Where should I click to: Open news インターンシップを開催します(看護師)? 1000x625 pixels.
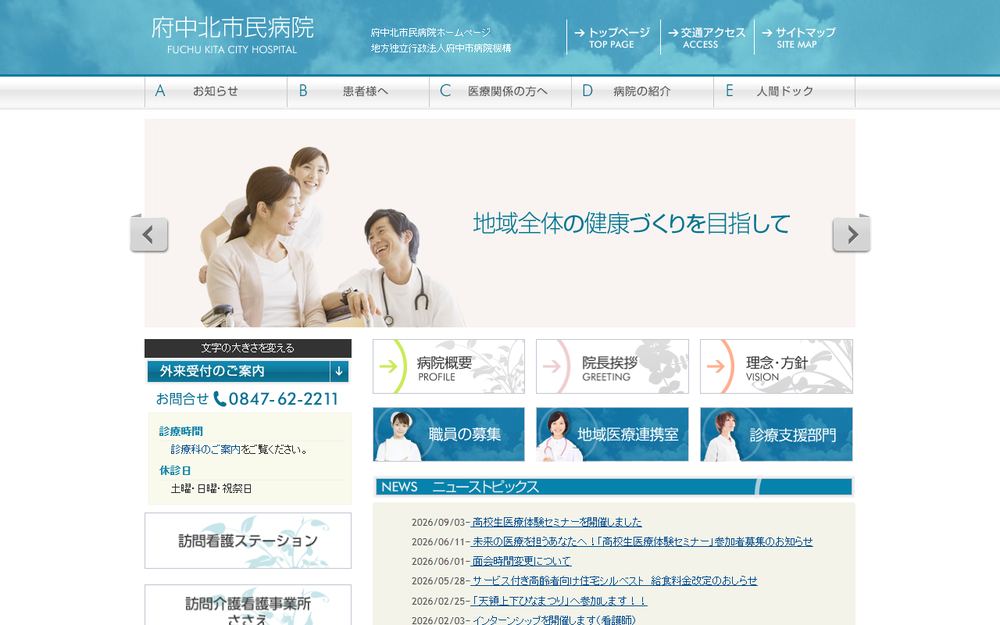[554, 620]
